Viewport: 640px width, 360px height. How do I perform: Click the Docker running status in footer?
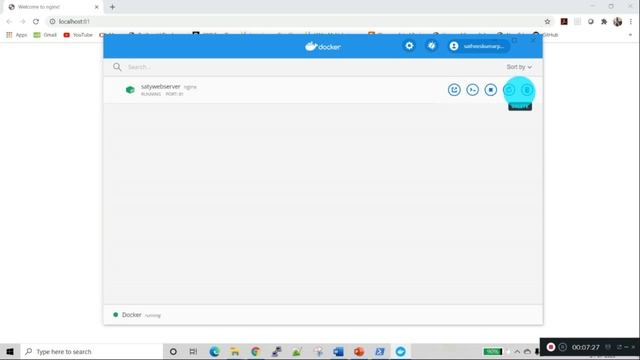pos(137,315)
